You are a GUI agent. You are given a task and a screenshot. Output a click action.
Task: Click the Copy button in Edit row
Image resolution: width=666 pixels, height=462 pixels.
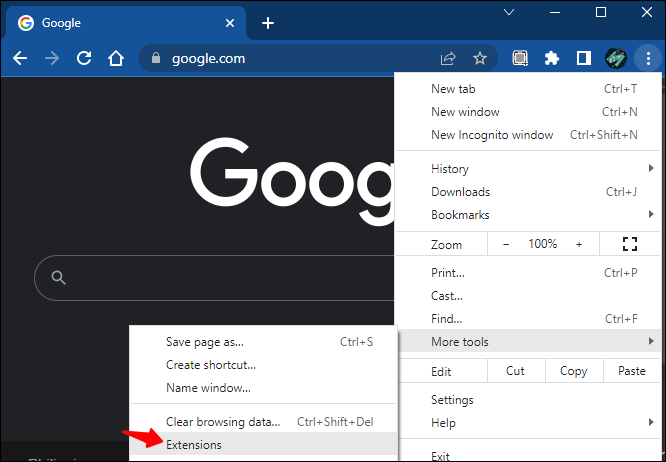coord(573,371)
